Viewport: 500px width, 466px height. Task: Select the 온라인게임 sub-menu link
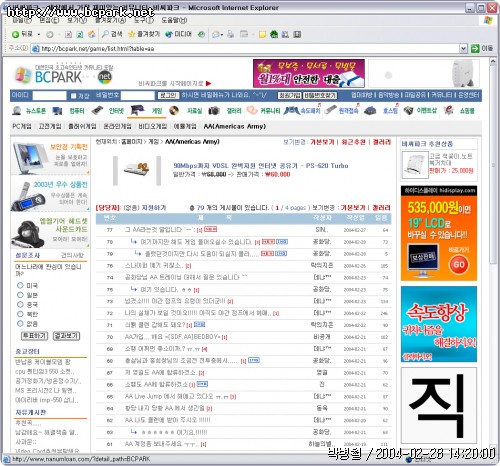pyautogui.click(x=117, y=126)
